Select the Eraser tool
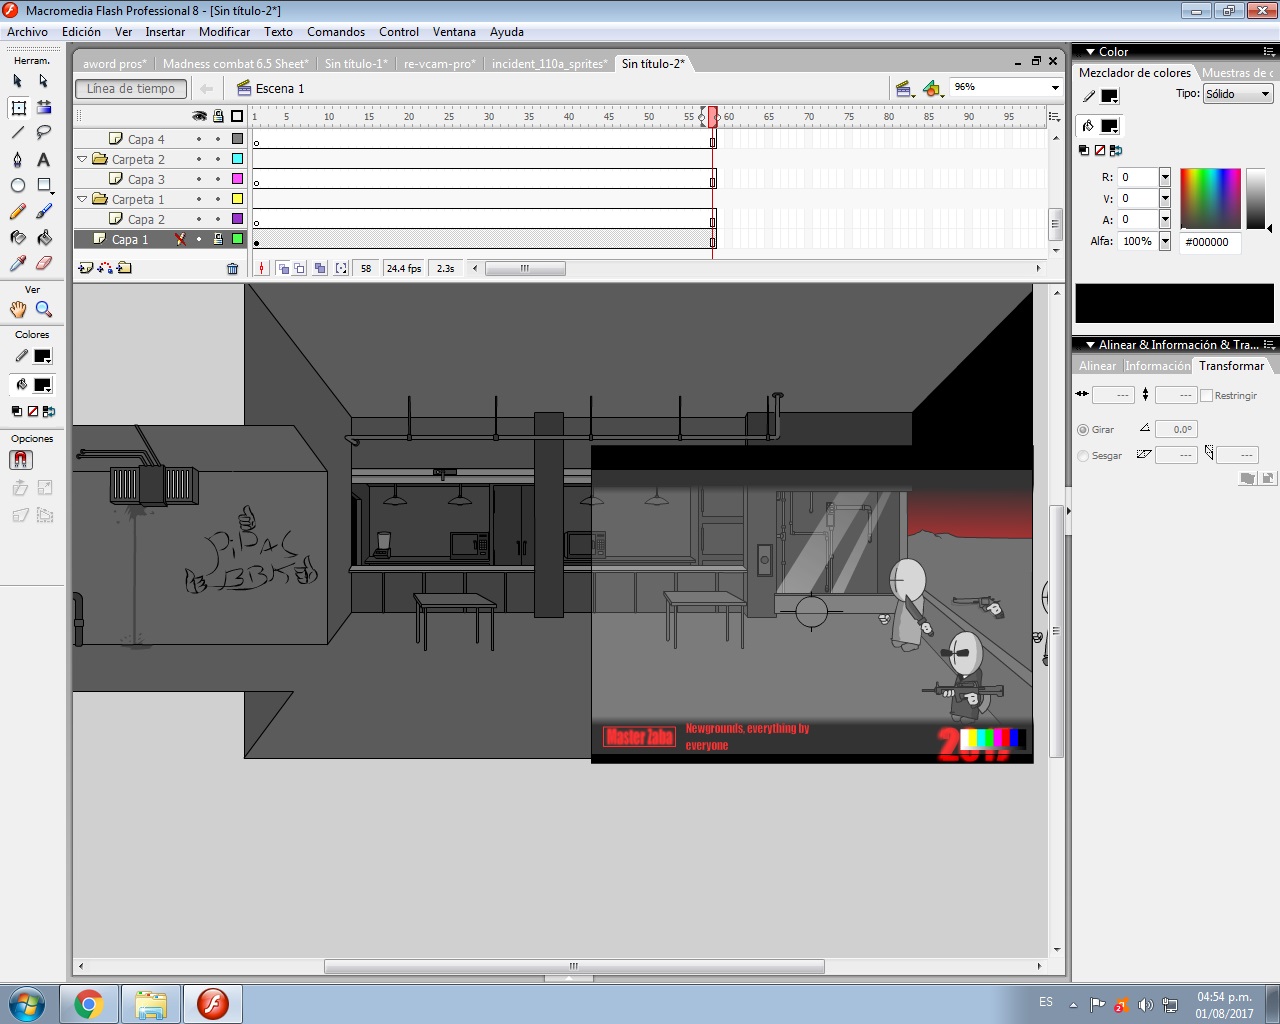The width and height of the screenshot is (1280, 1024). pos(44,263)
